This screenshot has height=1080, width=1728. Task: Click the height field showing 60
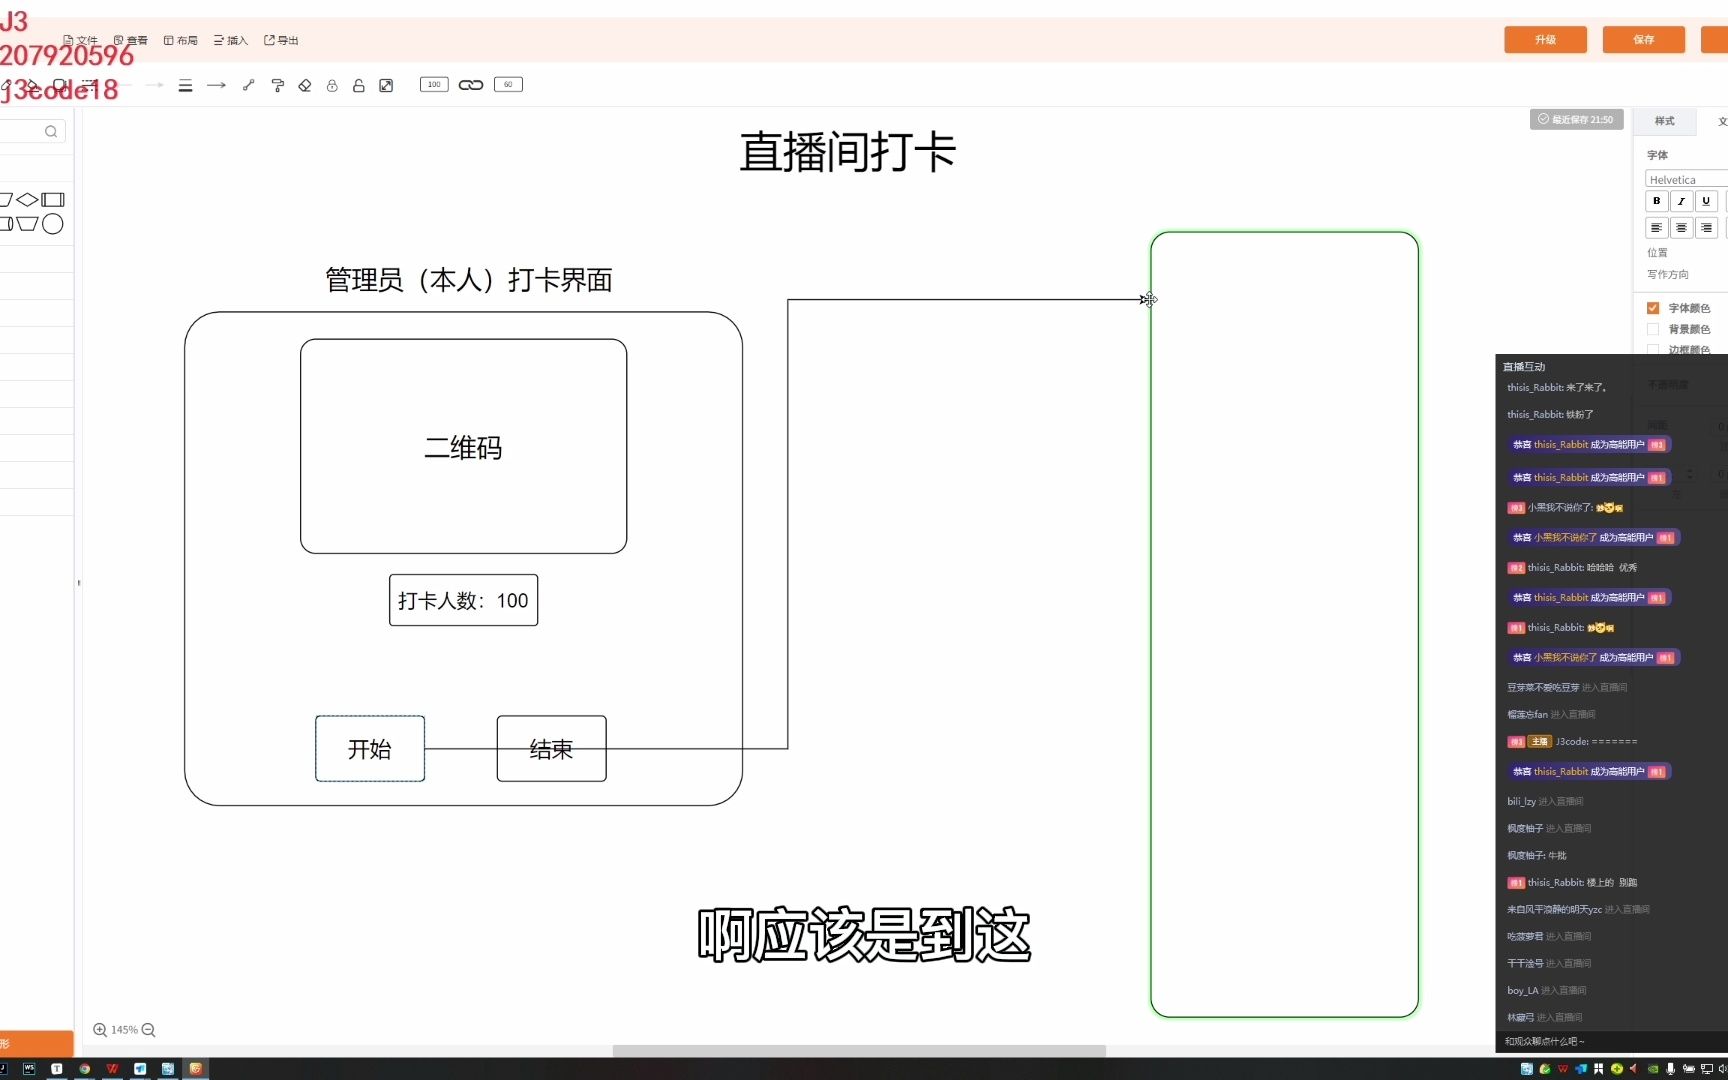click(x=508, y=85)
